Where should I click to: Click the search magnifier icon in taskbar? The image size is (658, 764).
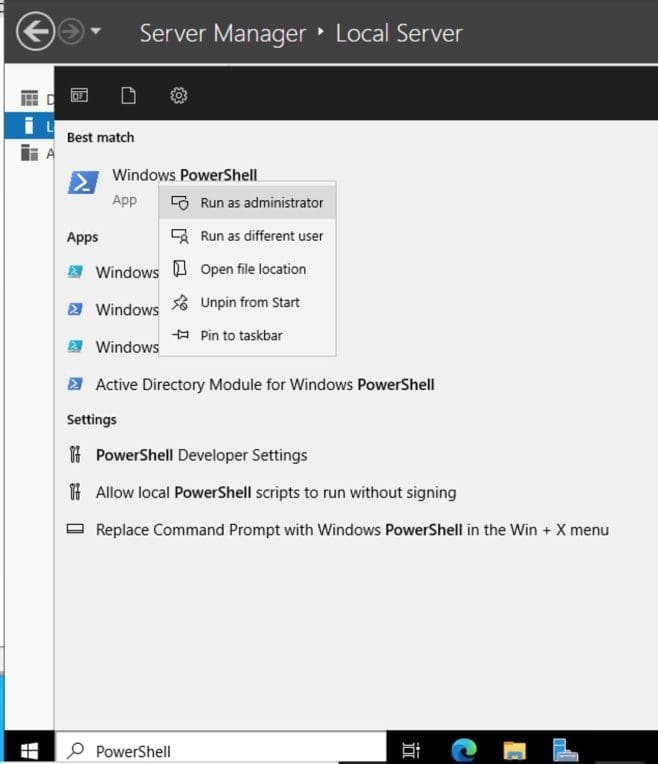click(x=76, y=750)
